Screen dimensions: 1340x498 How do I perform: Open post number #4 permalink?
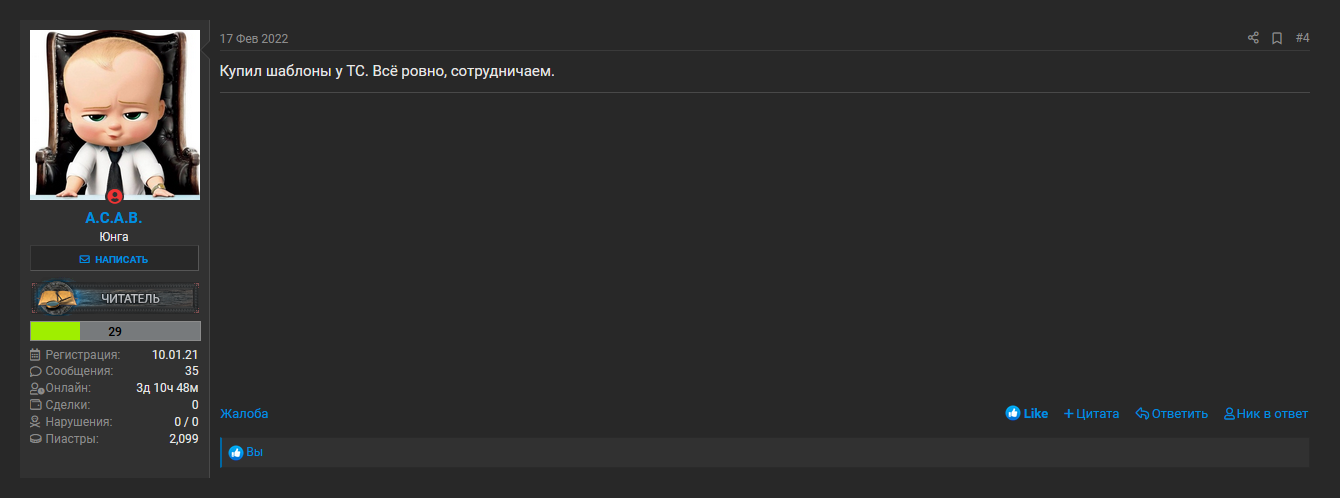[x=1302, y=38]
